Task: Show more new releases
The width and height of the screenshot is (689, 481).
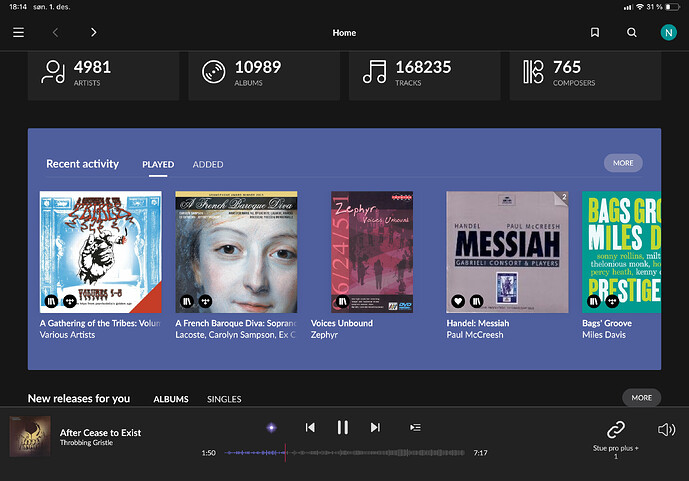Action: pos(642,398)
